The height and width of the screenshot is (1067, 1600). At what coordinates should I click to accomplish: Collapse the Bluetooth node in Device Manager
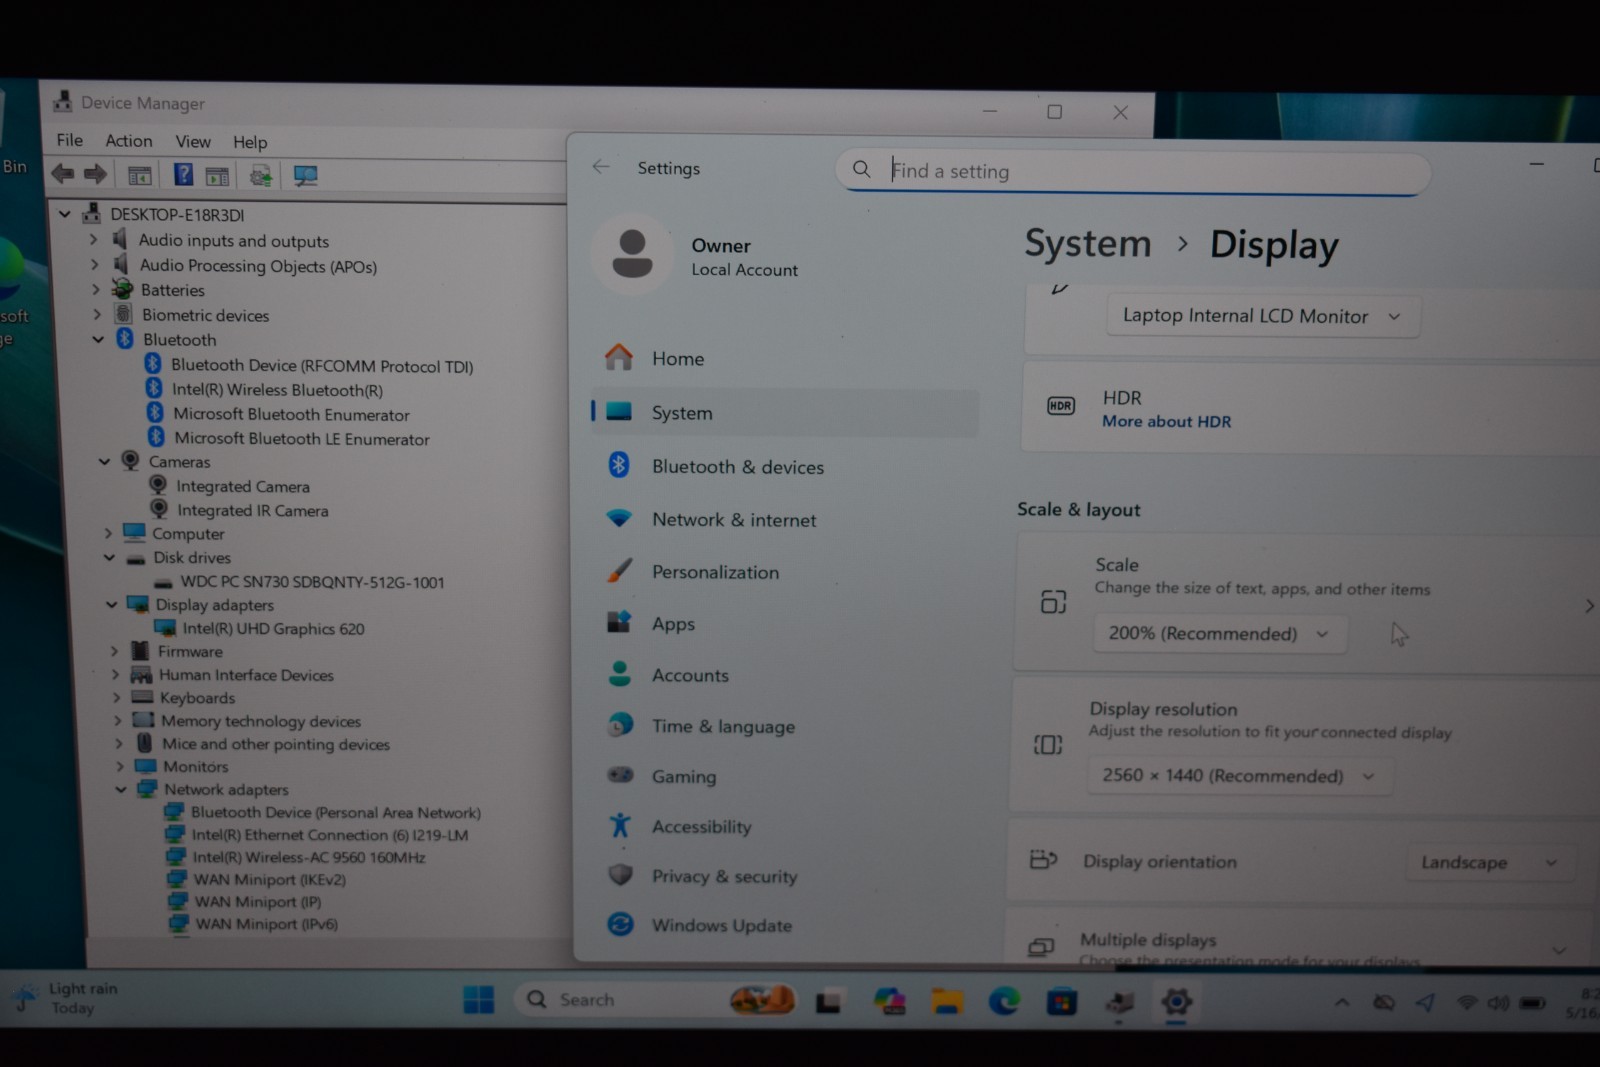point(98,339)
